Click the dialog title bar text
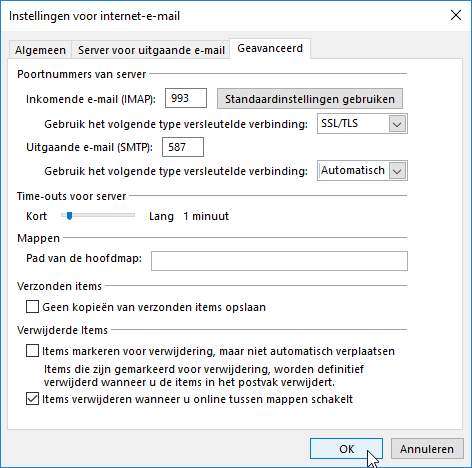Image resolution: width=472 pixels, height=468 pixels. [x=94, y=16]
